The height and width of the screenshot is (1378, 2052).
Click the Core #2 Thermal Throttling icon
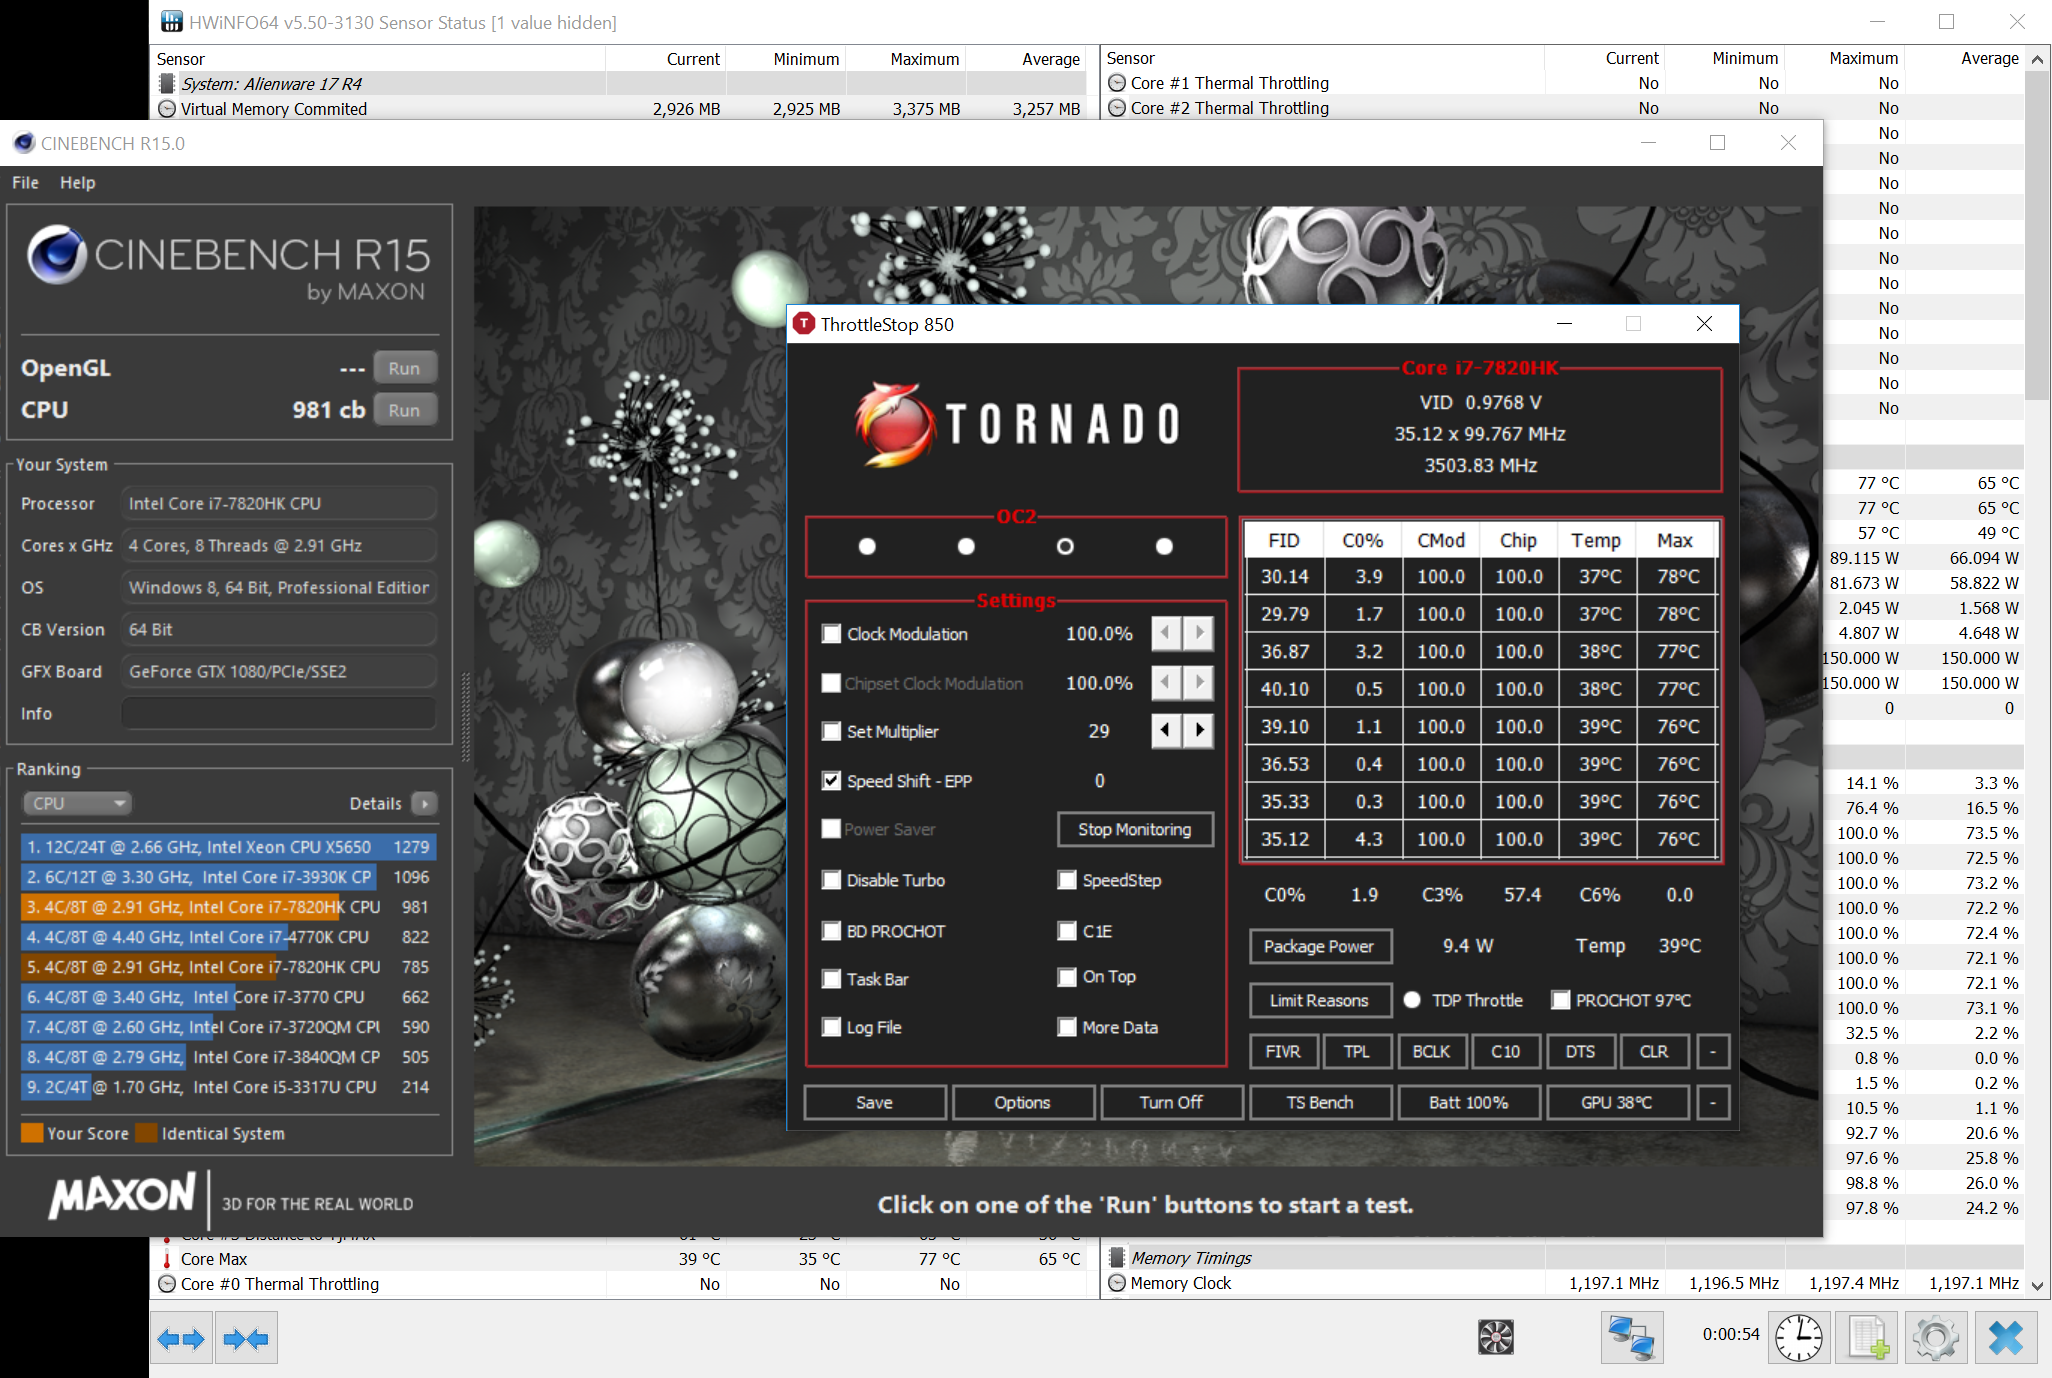pos(1117,108)
